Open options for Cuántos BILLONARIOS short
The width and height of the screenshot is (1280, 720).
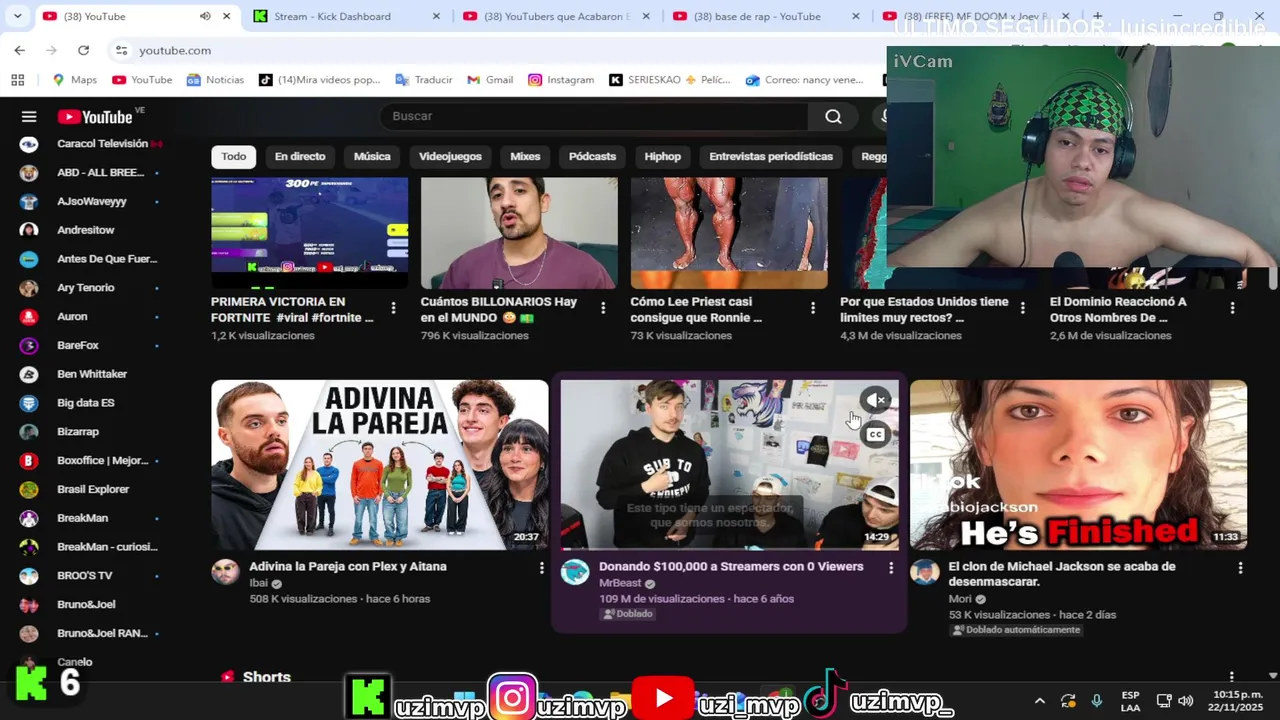coord(603,308)
